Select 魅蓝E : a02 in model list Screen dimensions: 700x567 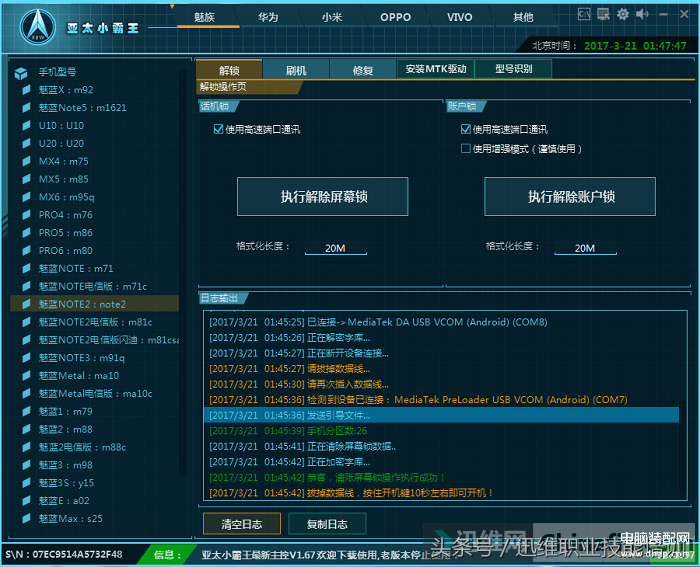[x=95, y=500]
